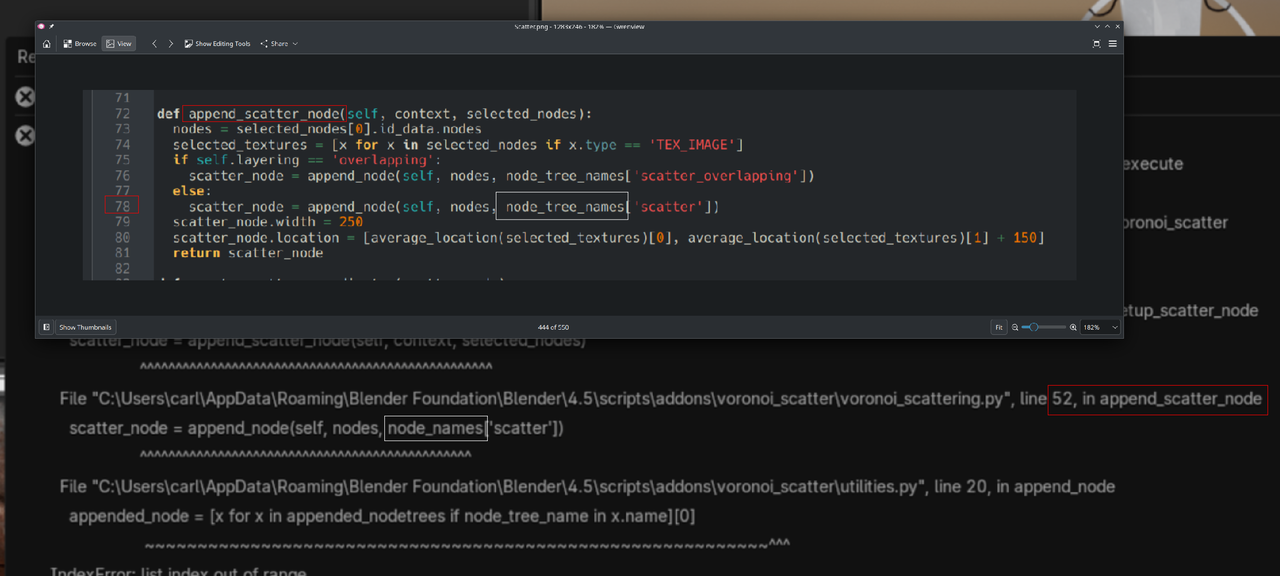Viewport: 1280px width, 576px height.
Task: Click the displayed code screenshot image
Action: pyautogui.click(x=579, y=185)
